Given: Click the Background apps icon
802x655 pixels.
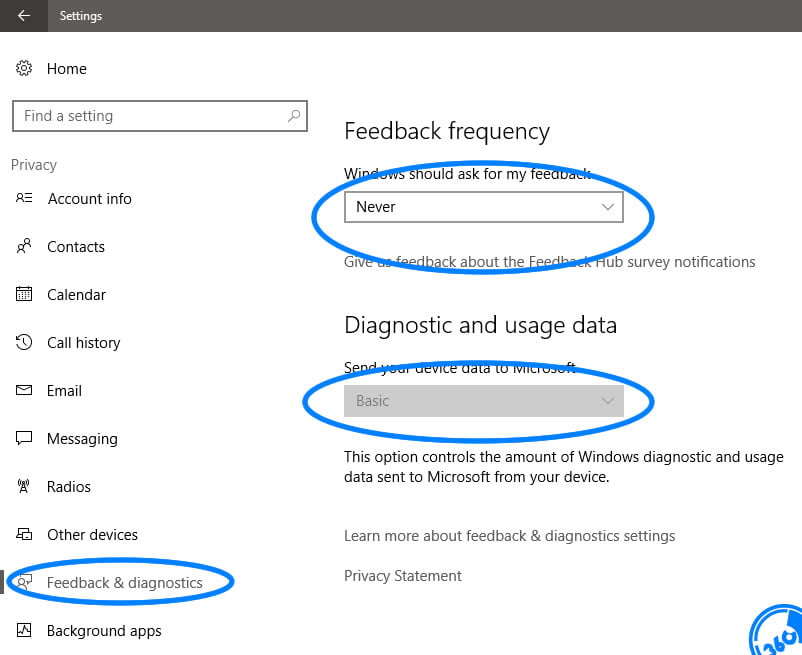Looking at the screenshot, I should click(24, 630).
